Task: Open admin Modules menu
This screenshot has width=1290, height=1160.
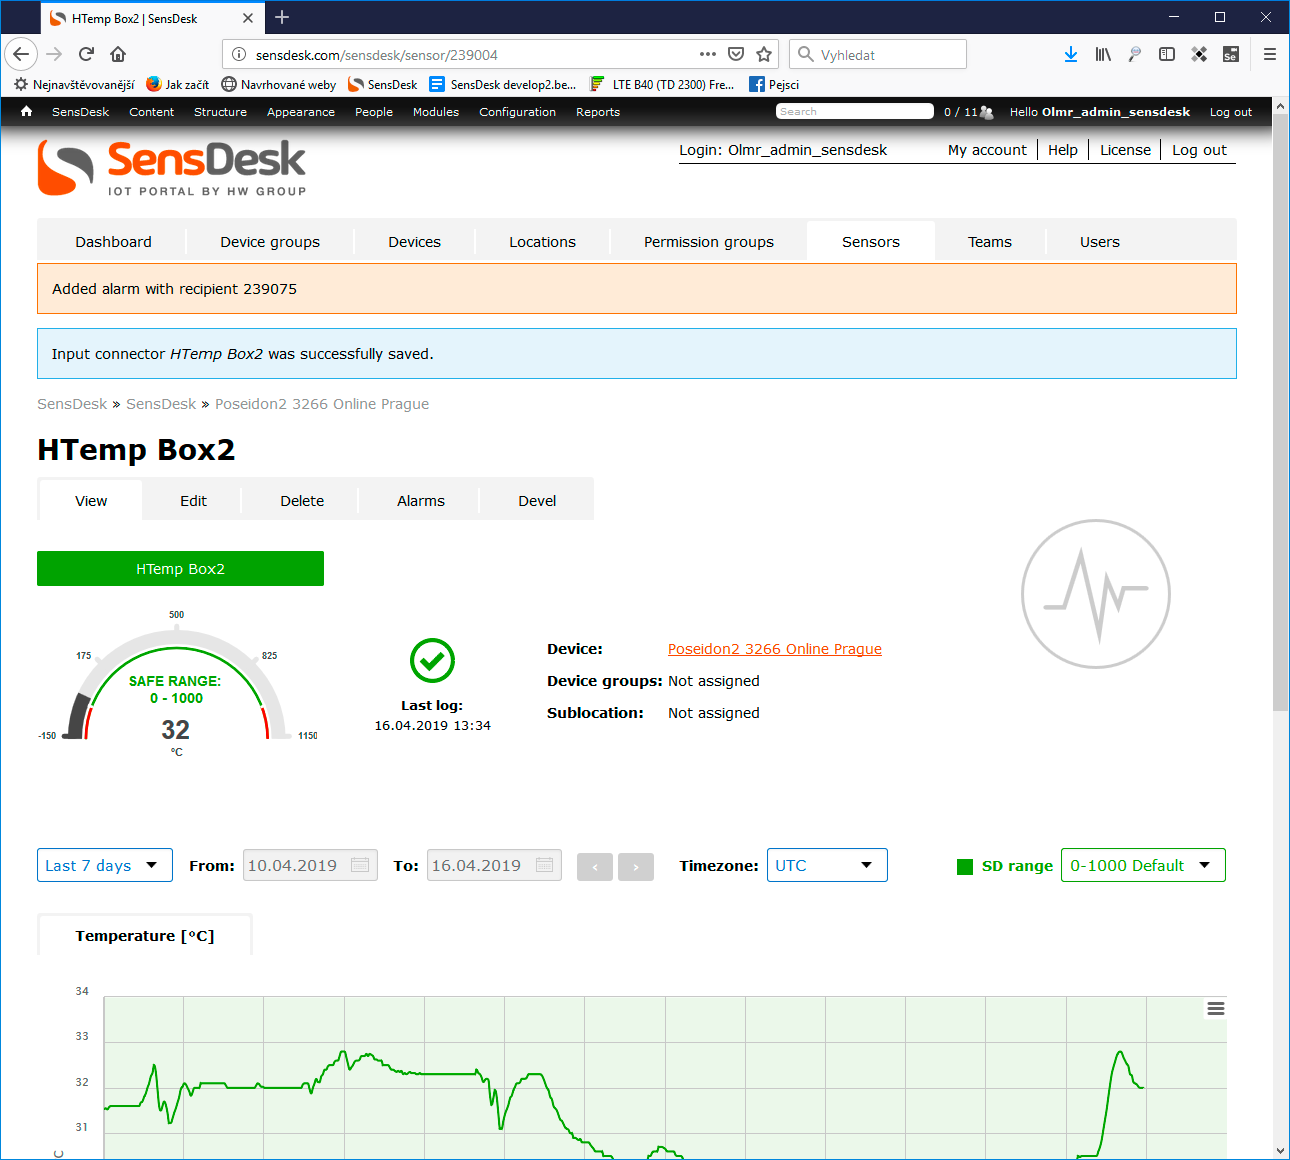Action: pos(436,112)
